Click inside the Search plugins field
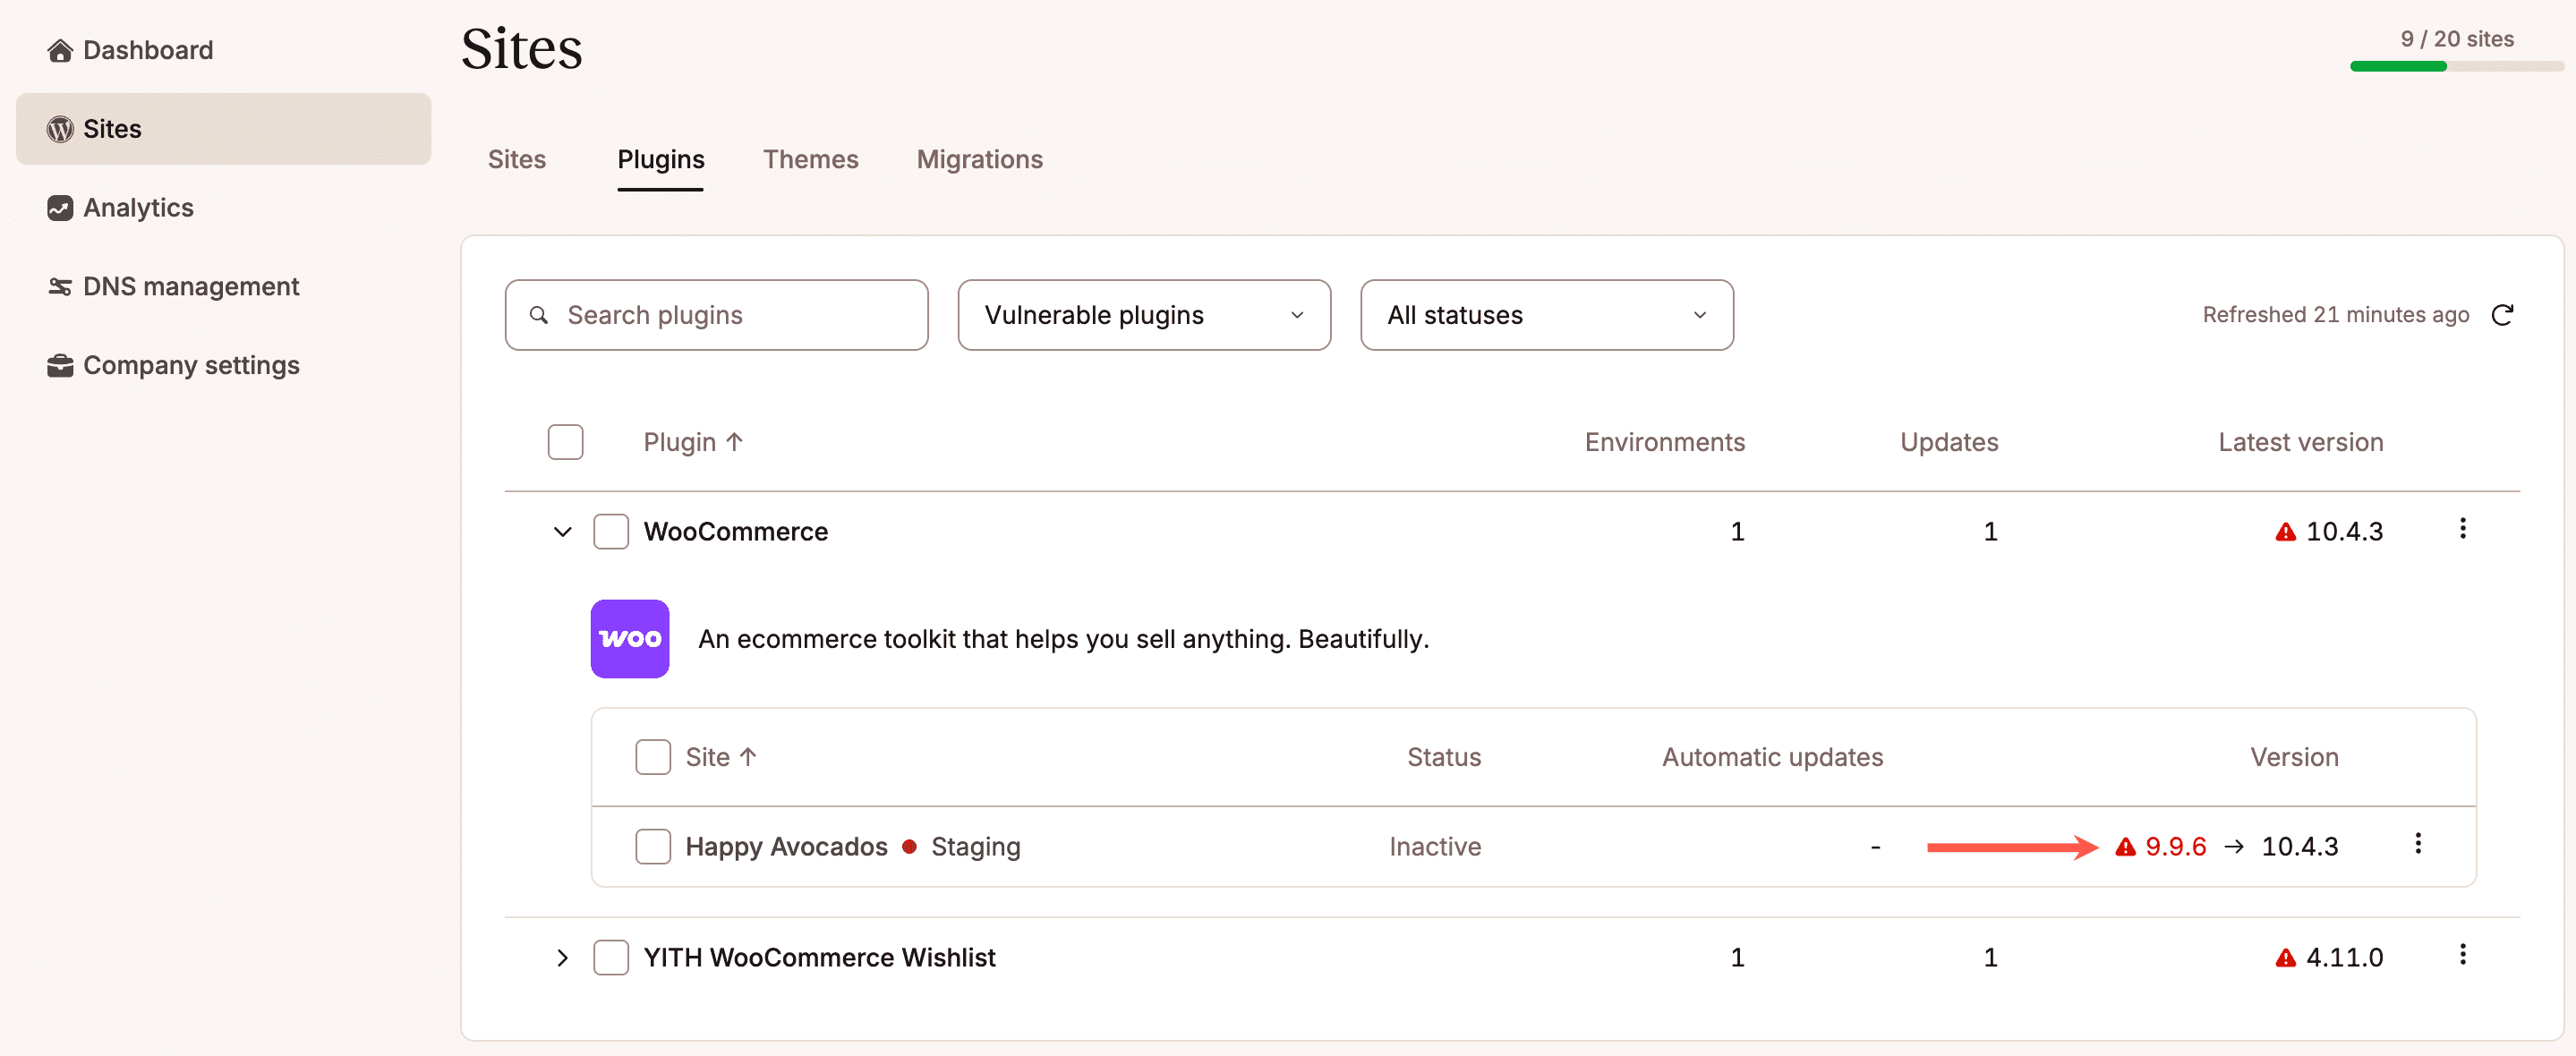Image resolution: width=2576 pixels, height=1056 pixels. [x=716, y=315]
